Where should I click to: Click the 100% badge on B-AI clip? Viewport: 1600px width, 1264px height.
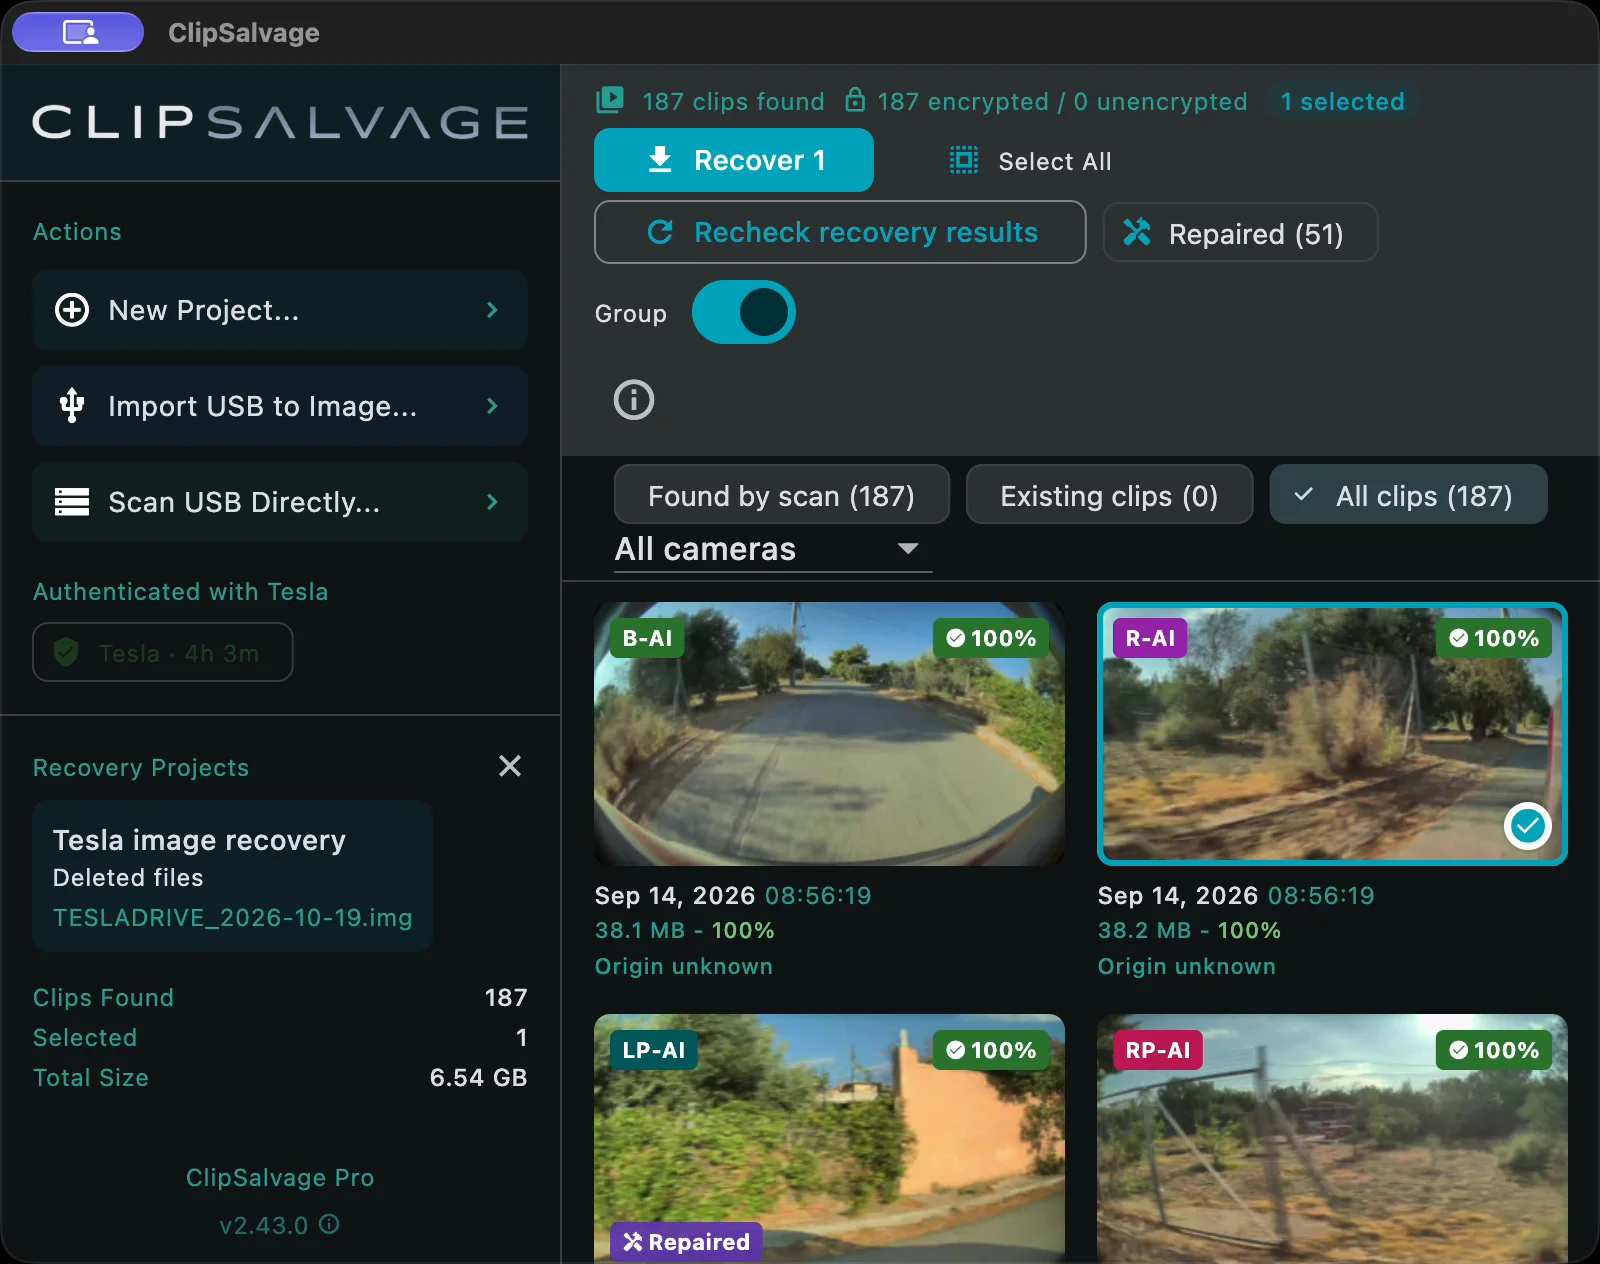pyautogui.click(x=991, y=638)
